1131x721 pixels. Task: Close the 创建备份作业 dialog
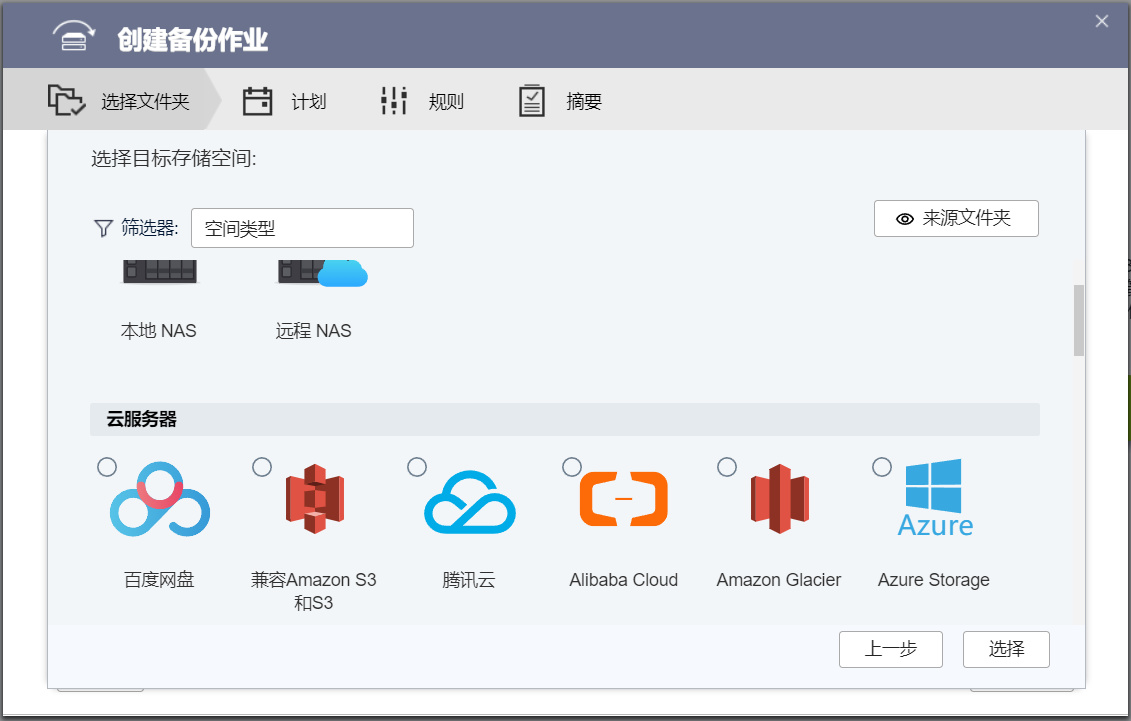(x=1101, y=22)
